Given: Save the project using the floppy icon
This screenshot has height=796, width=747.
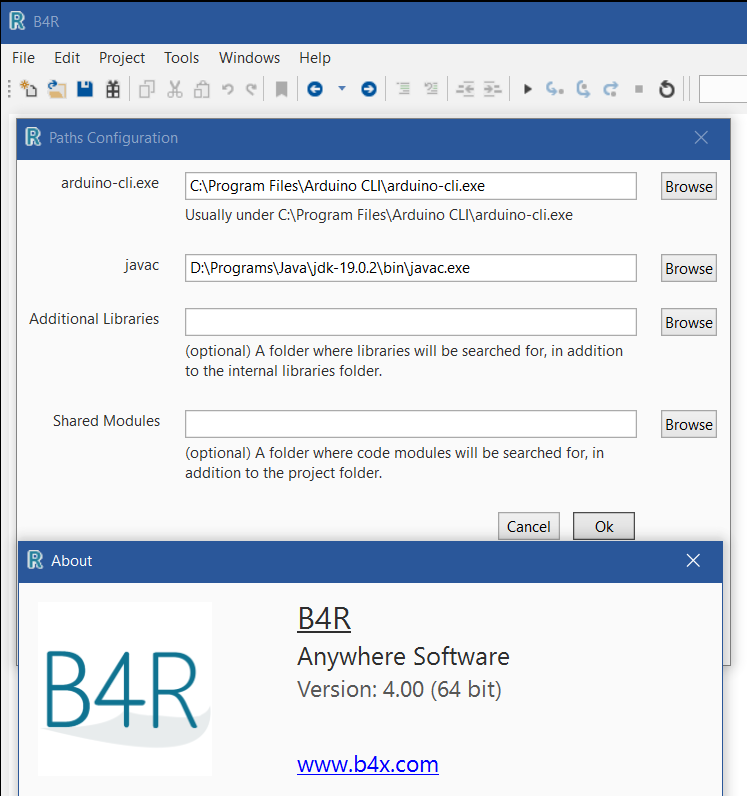Looking at the screenshot, I should 85,89.
